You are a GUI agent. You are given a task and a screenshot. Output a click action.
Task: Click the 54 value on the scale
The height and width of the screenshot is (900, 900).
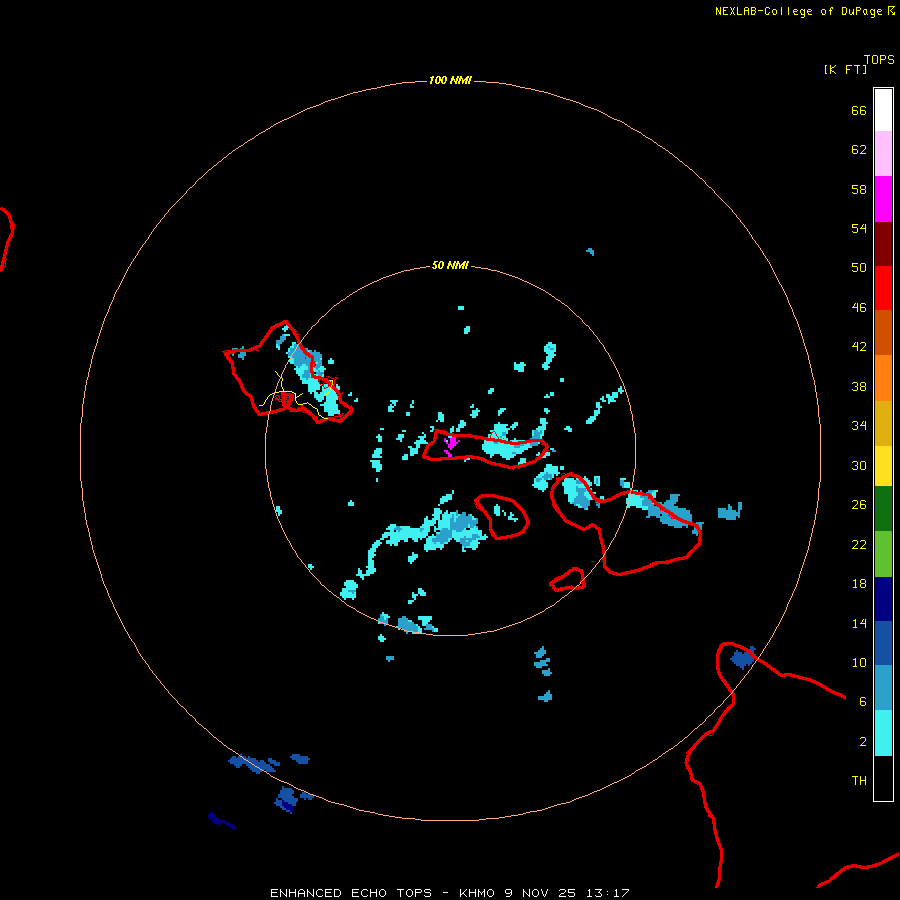[859, 228]
